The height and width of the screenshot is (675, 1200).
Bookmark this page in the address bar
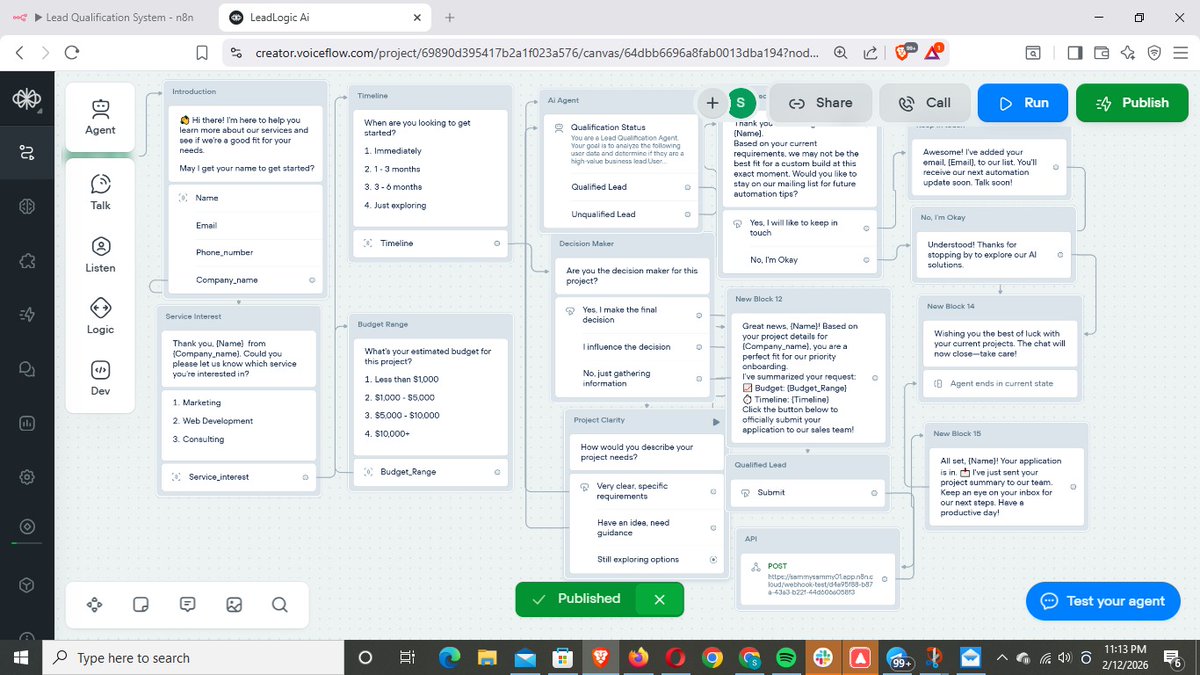tap(202, 52)
